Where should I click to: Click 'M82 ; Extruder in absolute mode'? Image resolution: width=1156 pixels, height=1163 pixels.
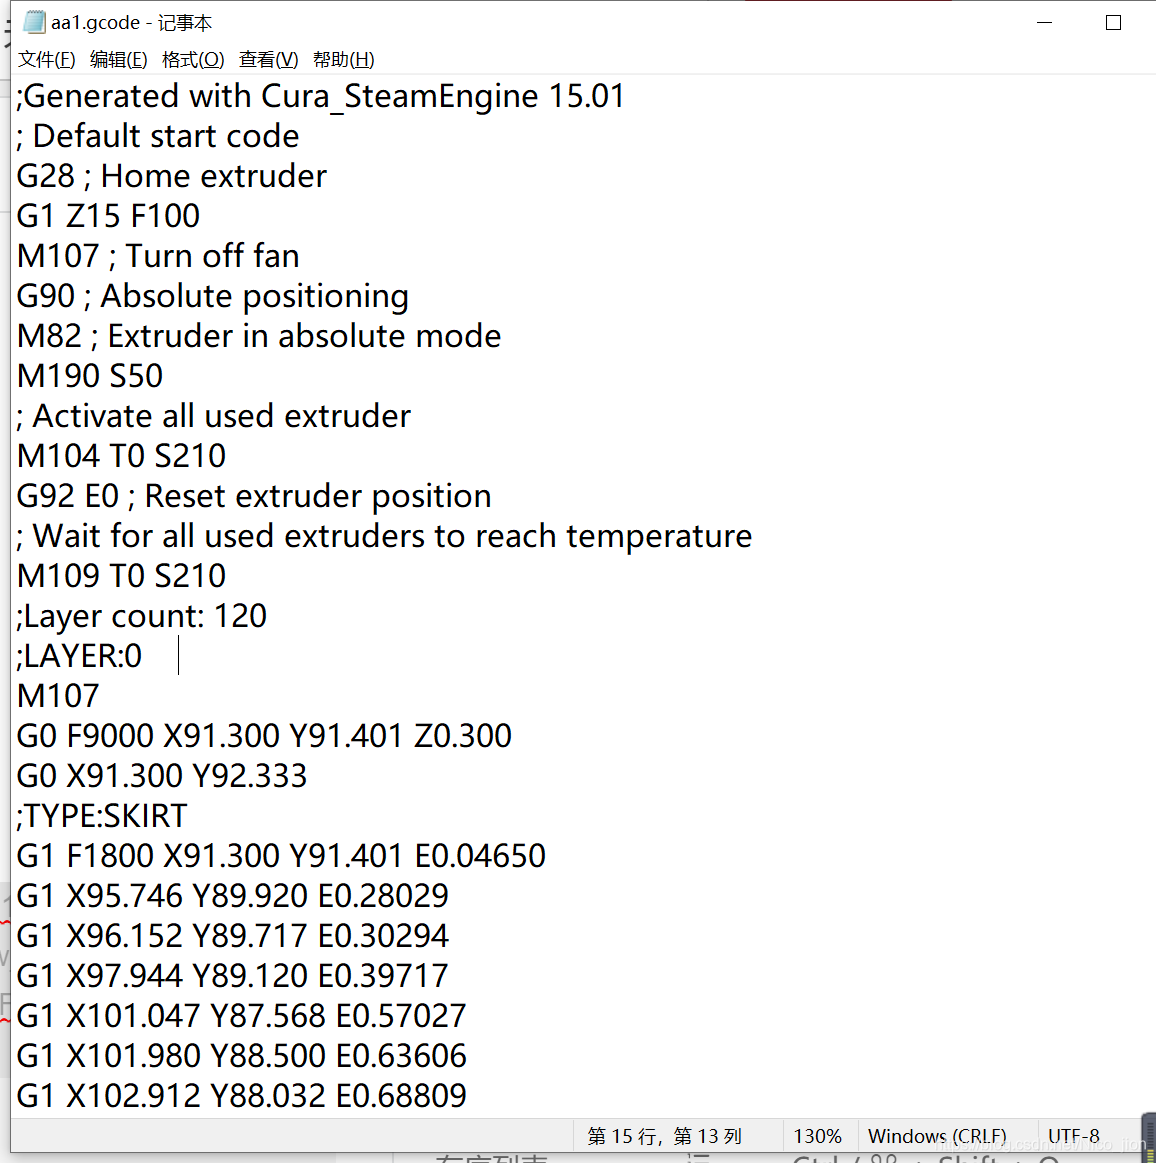click(259, 337)
